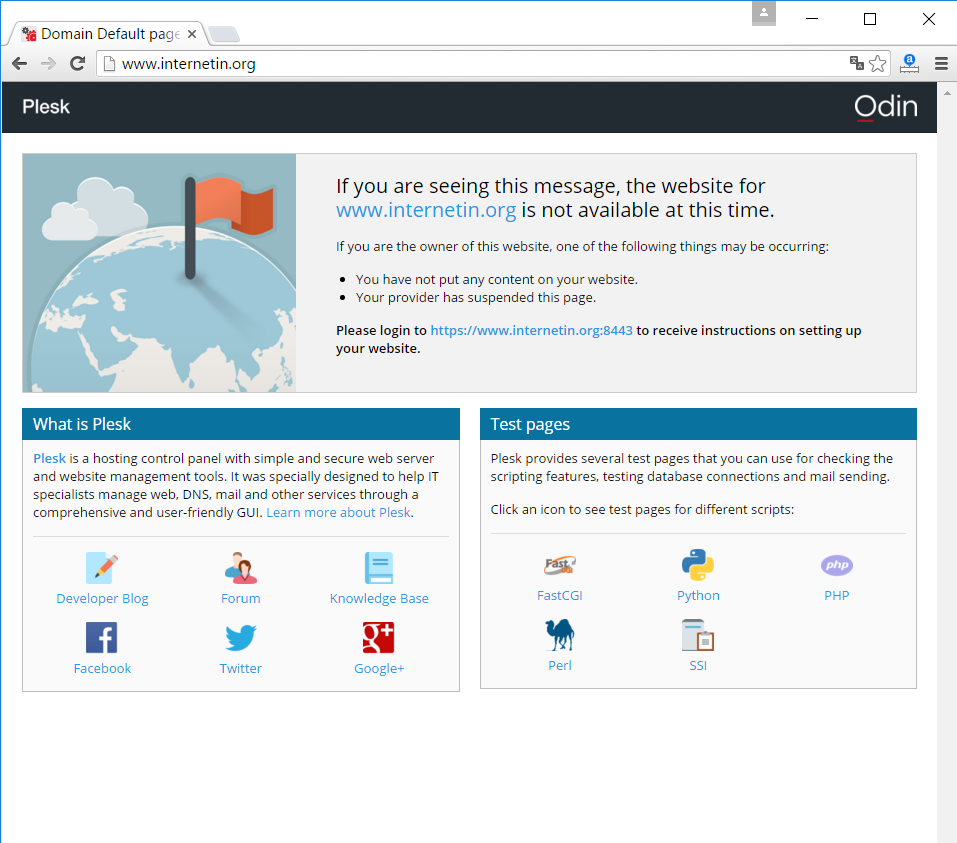This screenshot has width=957, height=843.
Task: Open the Twitter bird icon
Action: (x=240, y=638)
